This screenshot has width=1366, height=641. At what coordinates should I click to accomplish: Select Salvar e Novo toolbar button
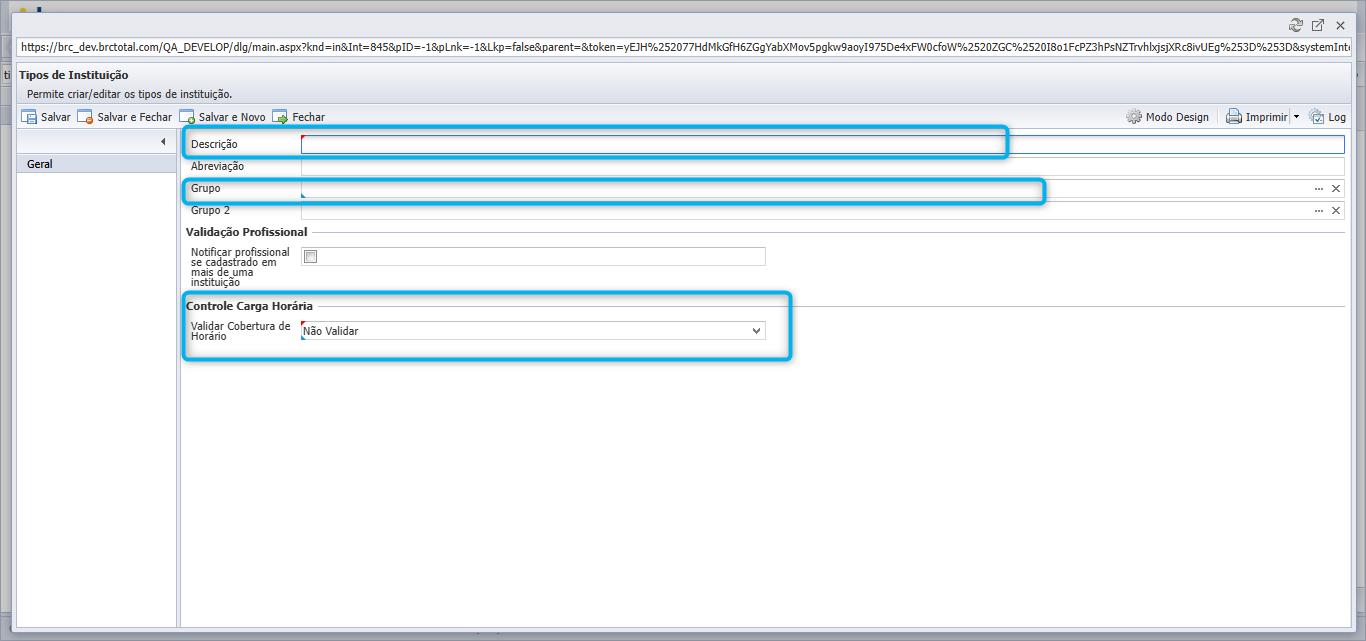(222, 117)
